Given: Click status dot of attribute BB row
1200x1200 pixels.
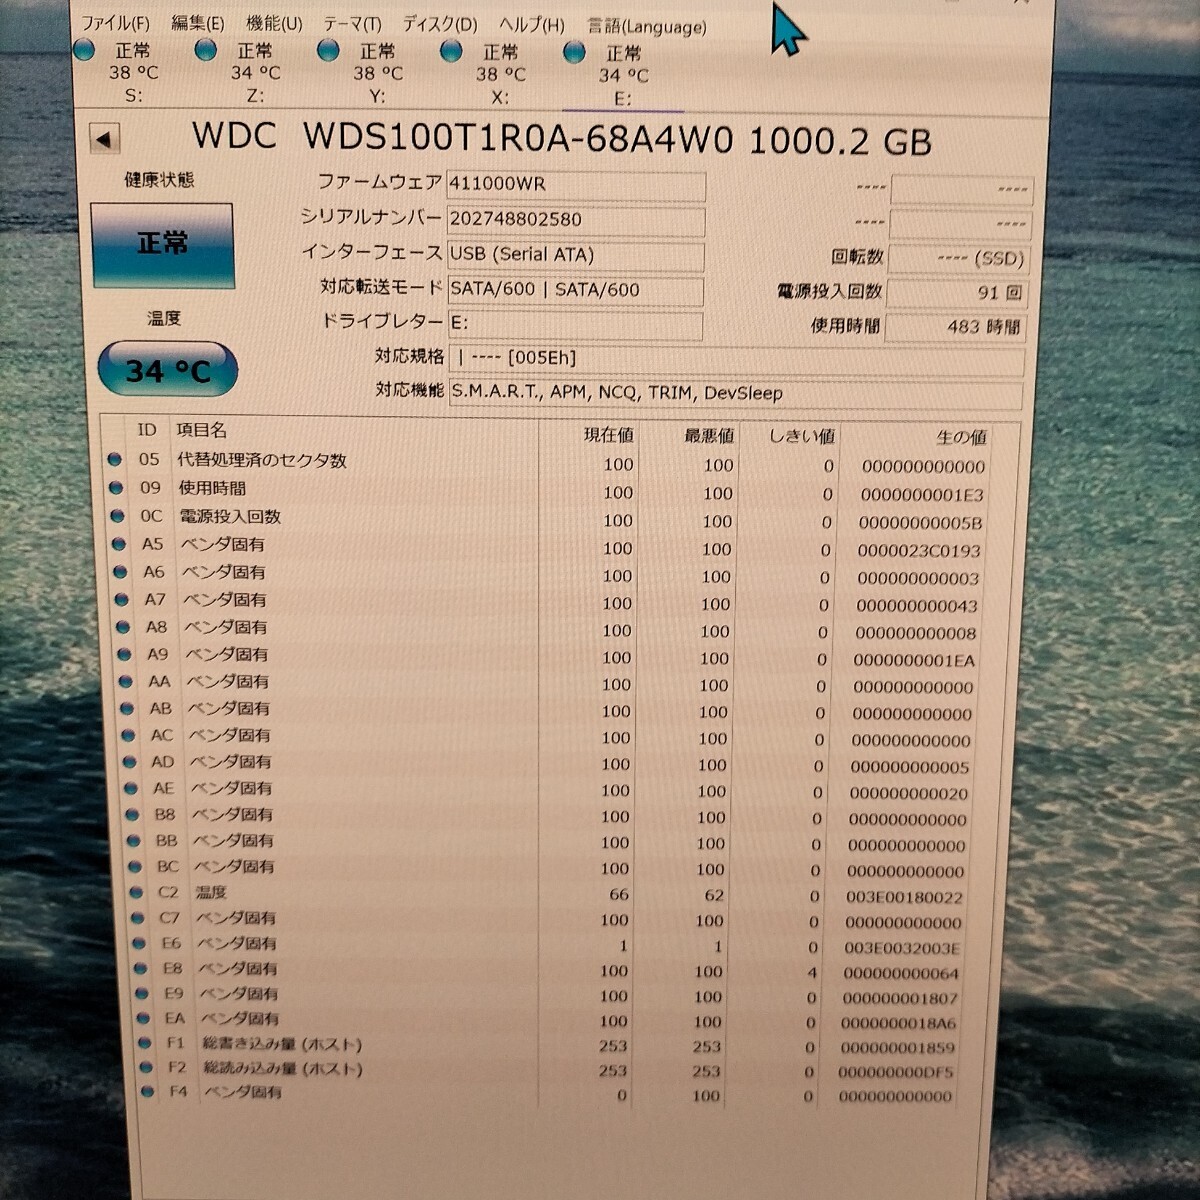Looking at the screenshot, I should coord(134,841).
